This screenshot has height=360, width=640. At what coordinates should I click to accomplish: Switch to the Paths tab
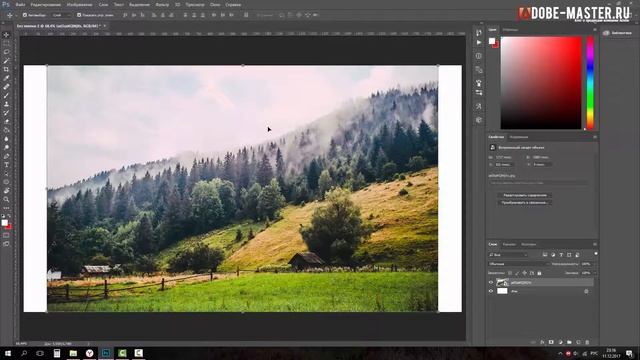529,244
